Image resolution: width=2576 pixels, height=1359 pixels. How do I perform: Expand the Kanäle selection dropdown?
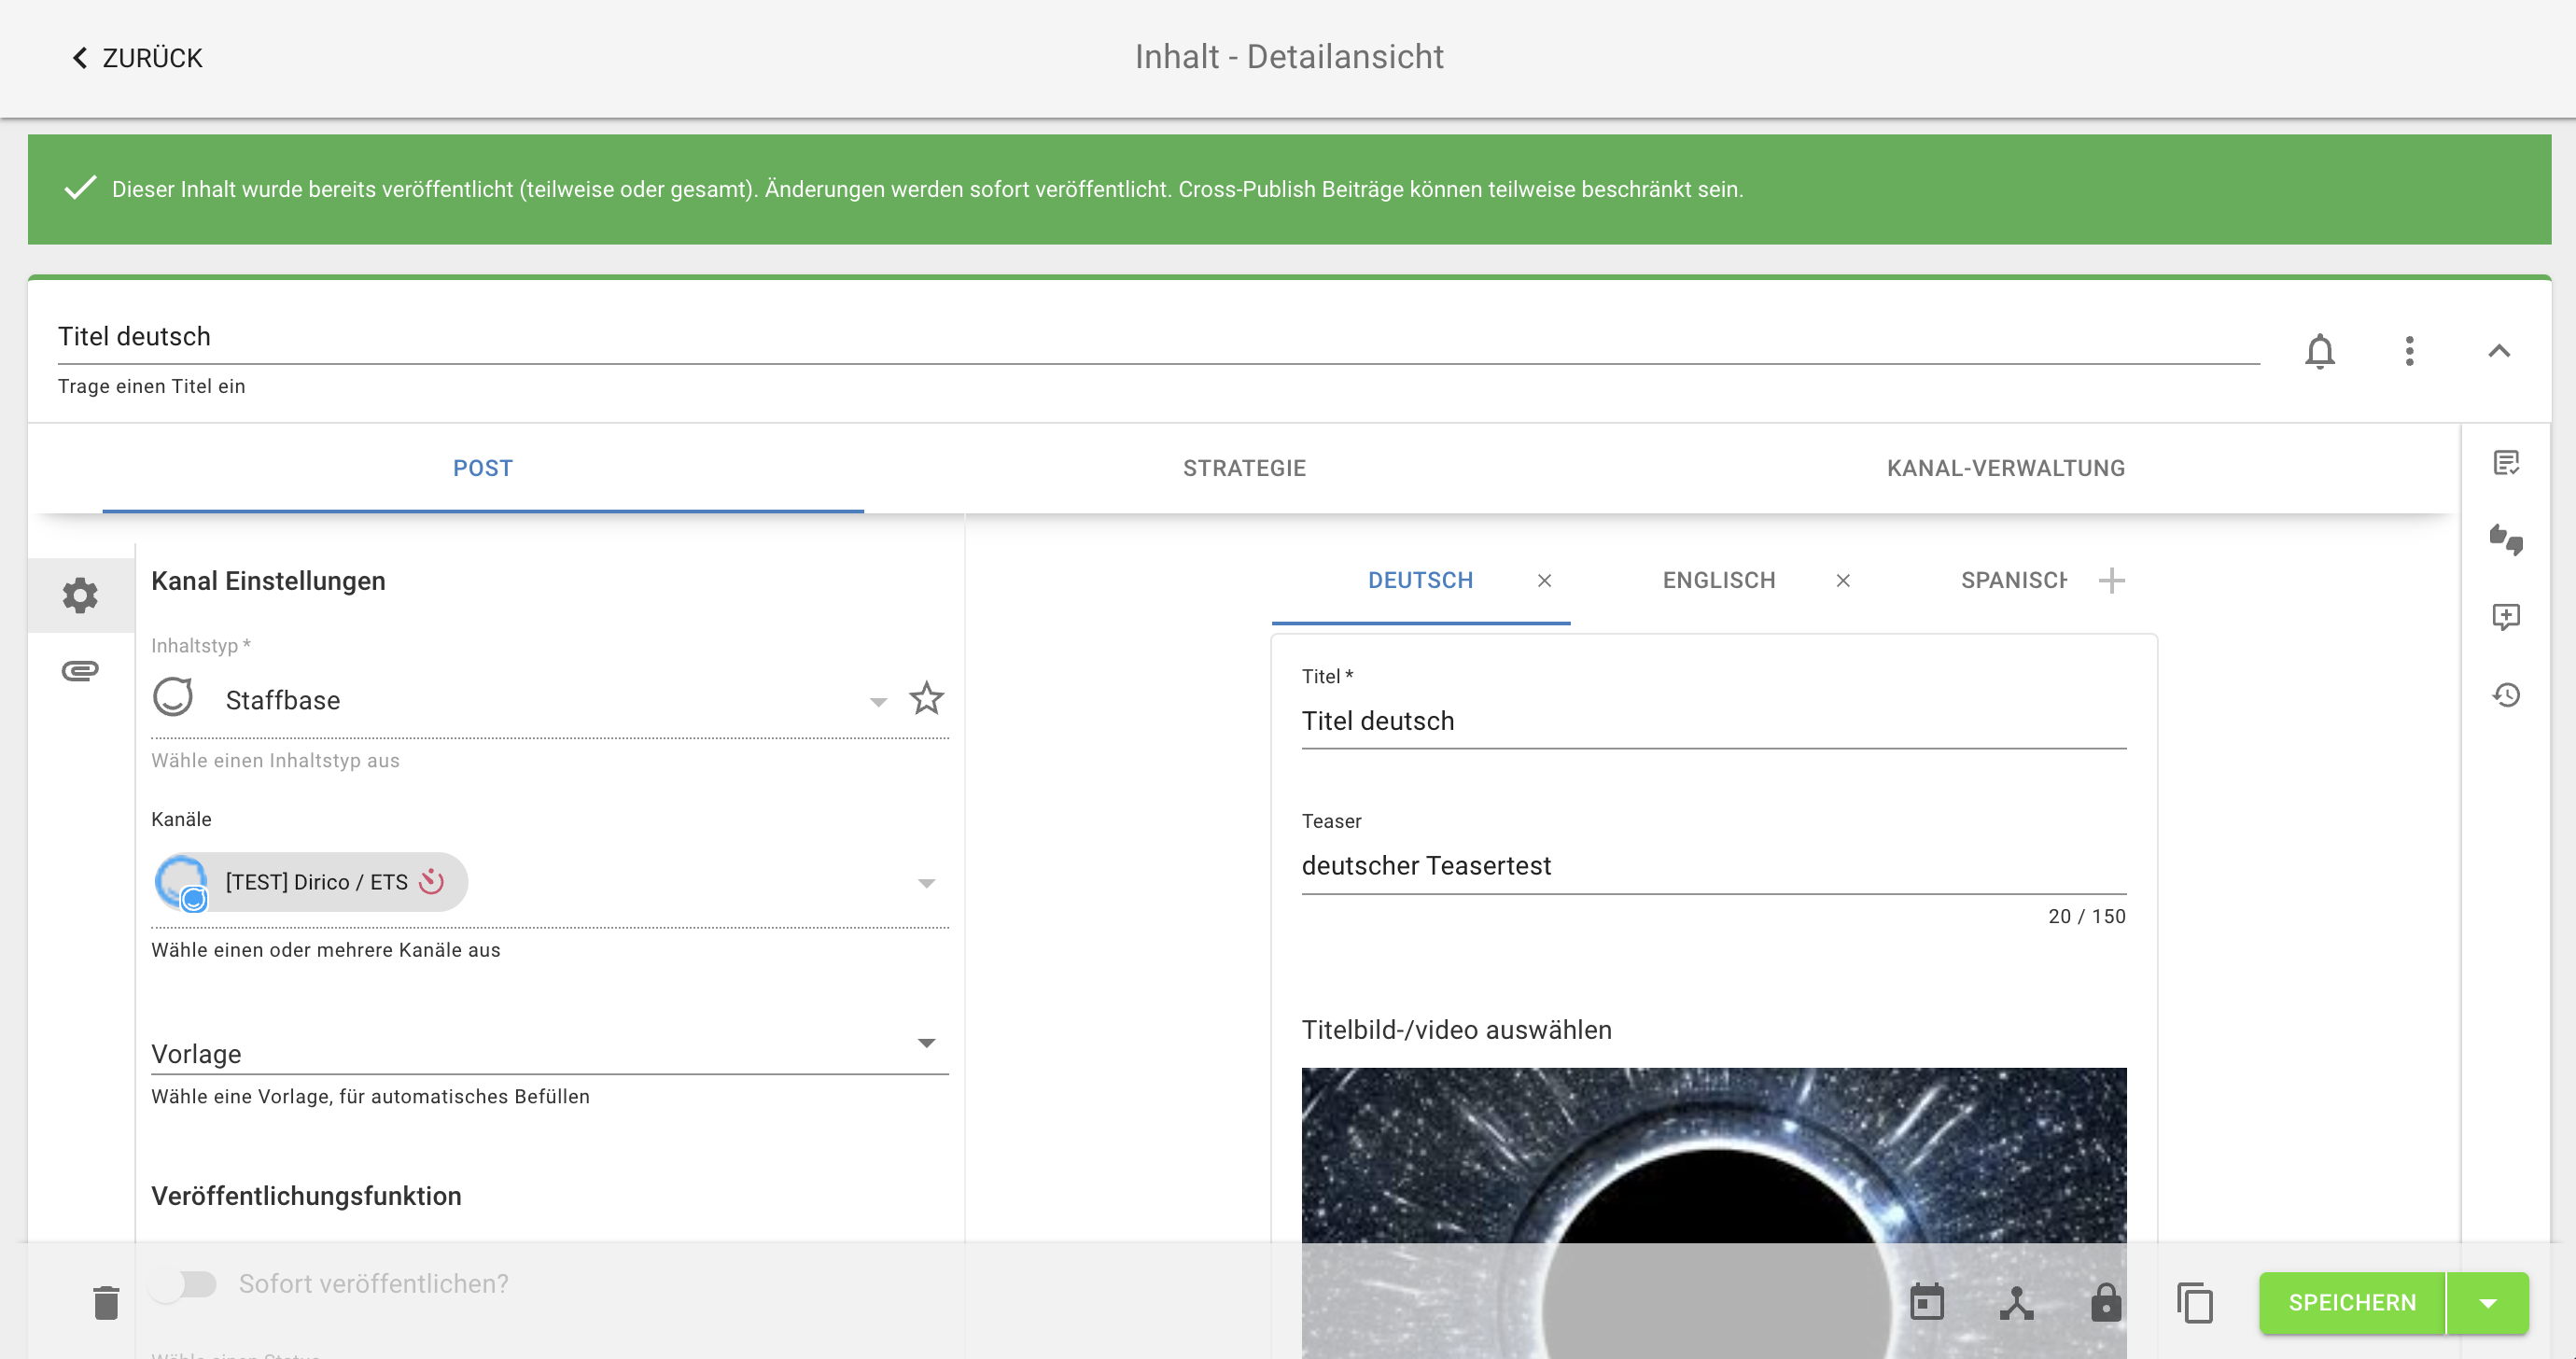tap(928, 882)
